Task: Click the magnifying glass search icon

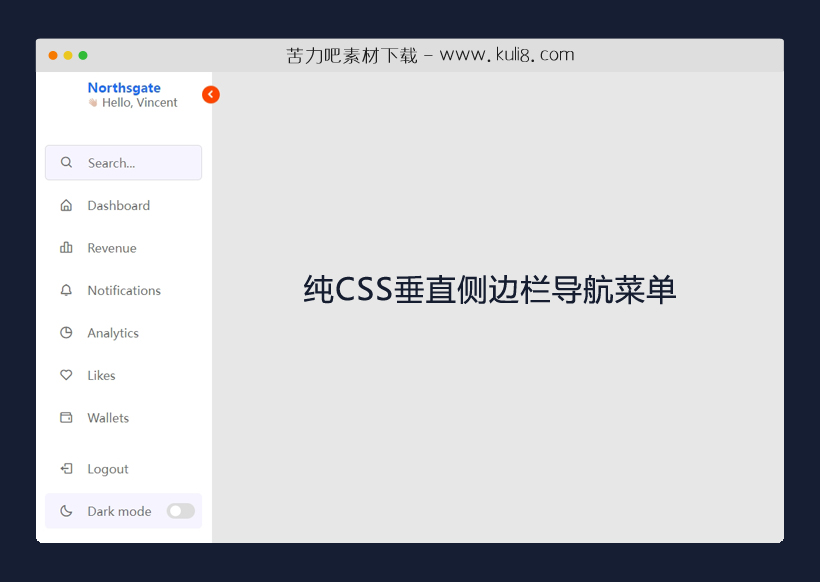Action: pyautogui.click(x=65, y=162)
